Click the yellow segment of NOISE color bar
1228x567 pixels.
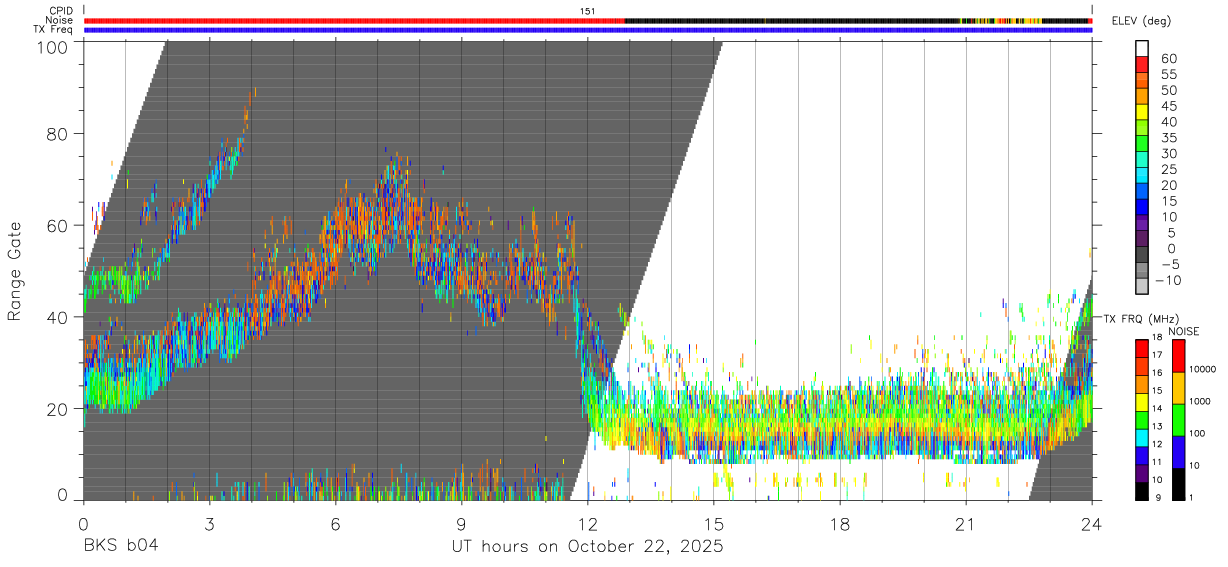(x=1178, y=388)
